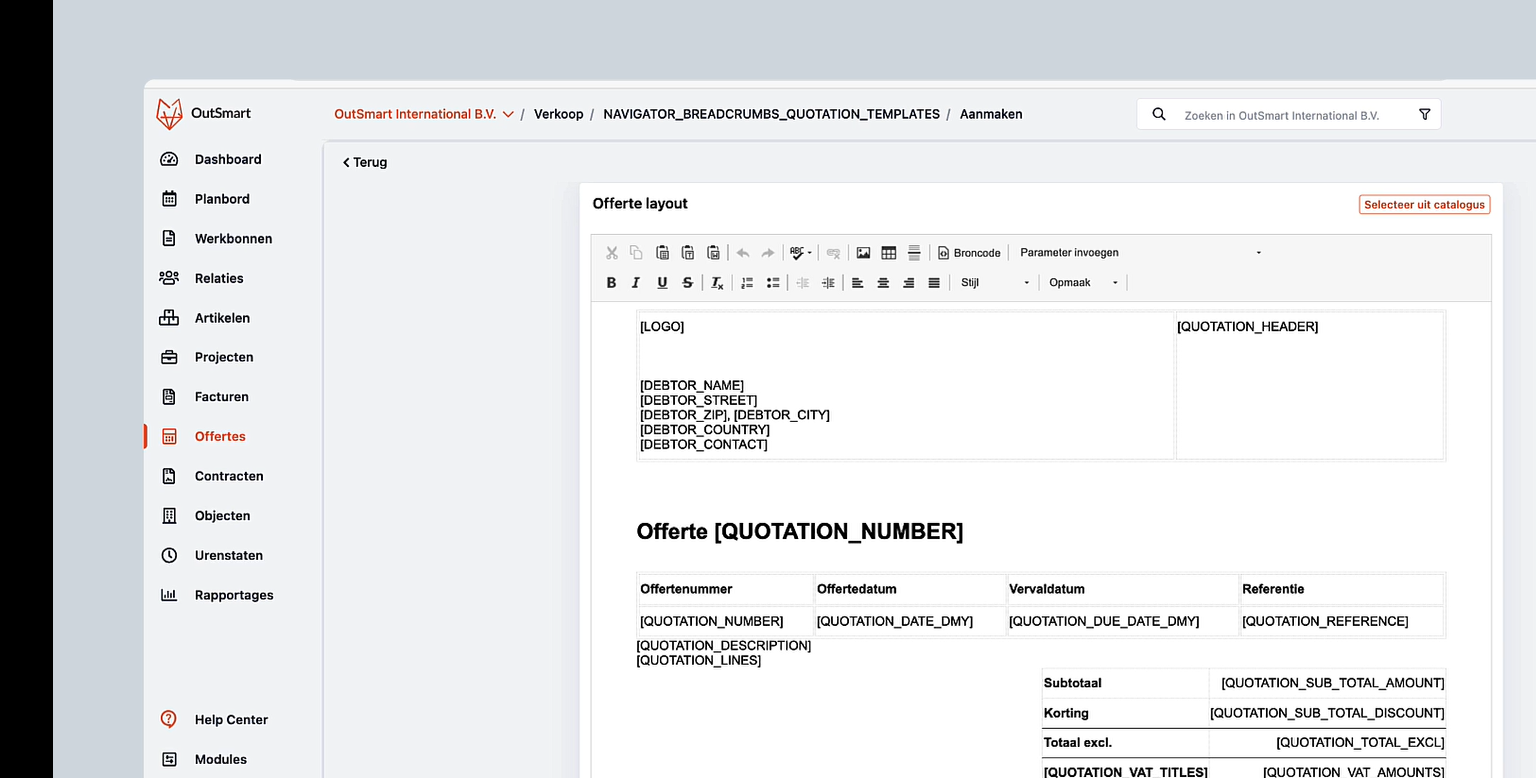Screen dimensions: 1536x778
Task: Apply bold formatting to text
Action: click(611, 282)
